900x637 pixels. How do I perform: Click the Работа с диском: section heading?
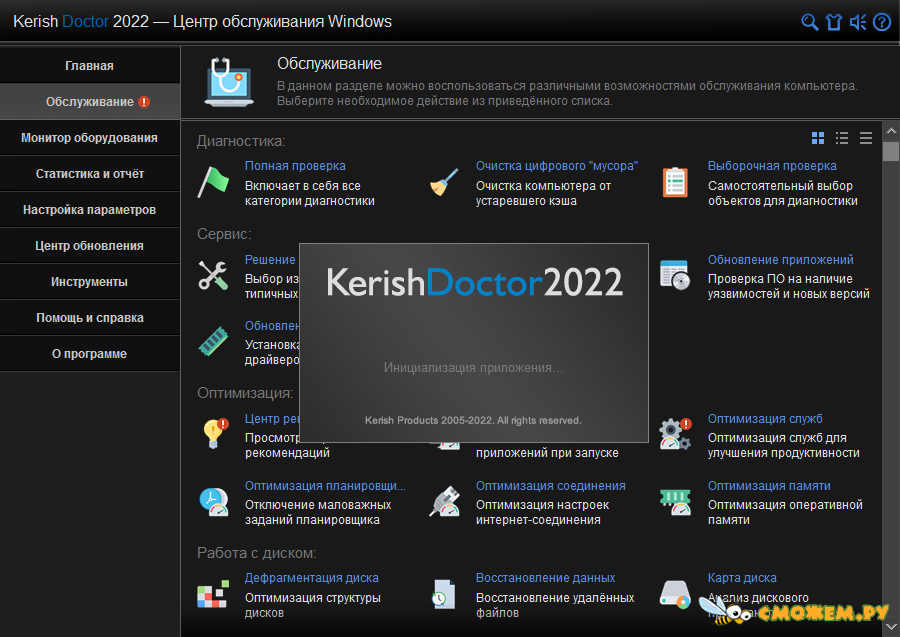[257, 553]
